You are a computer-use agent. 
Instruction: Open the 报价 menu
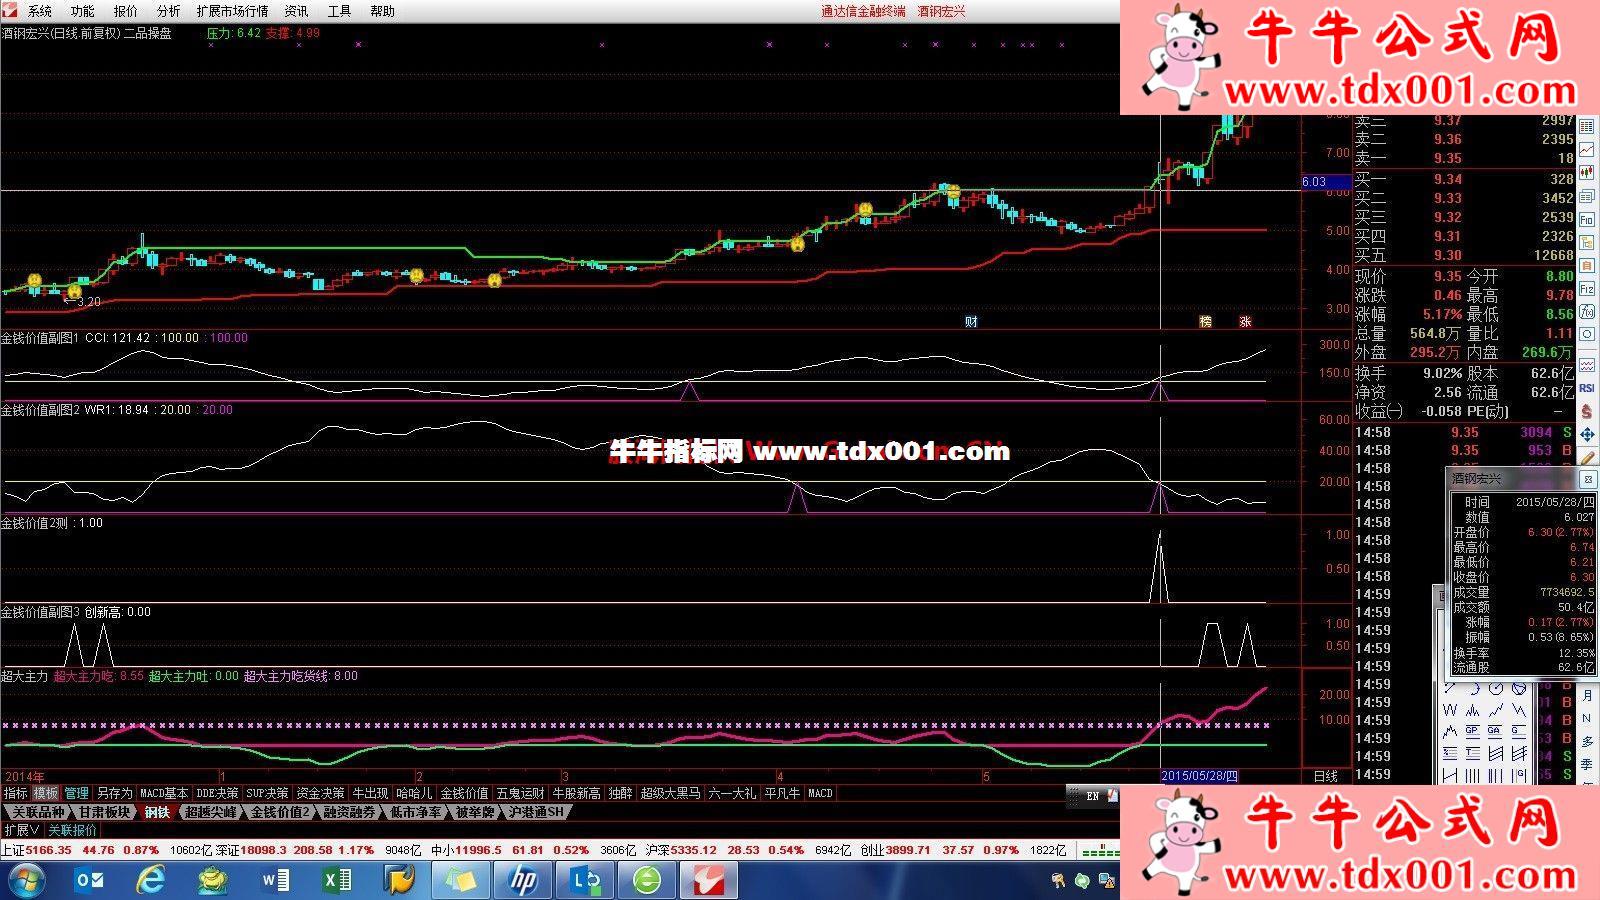click(126, 11)
